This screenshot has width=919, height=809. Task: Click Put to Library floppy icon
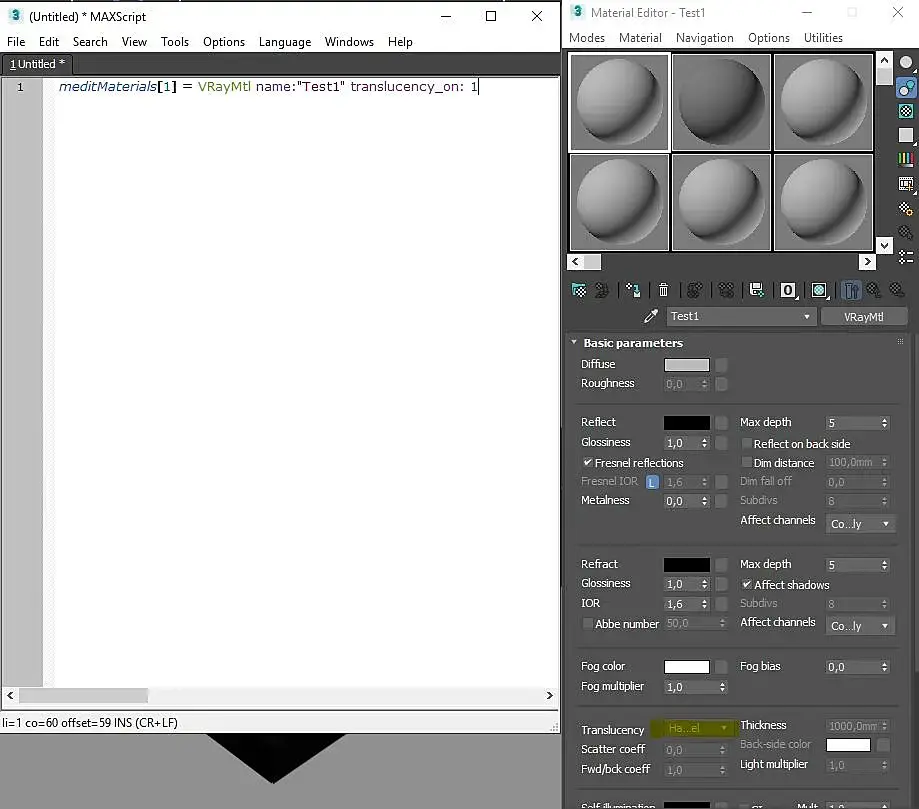point(757,290)
